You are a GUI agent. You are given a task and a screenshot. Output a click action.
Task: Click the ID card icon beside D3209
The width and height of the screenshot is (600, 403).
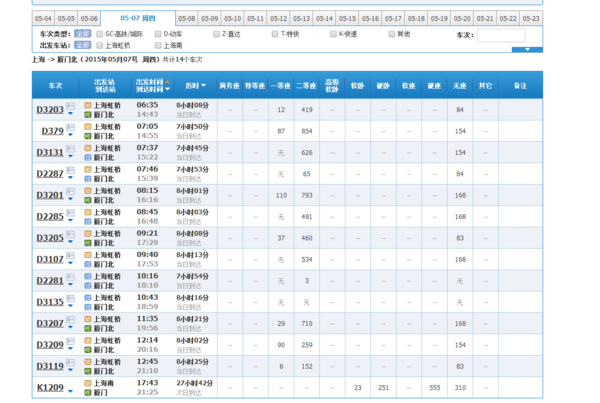coord(70,341)
